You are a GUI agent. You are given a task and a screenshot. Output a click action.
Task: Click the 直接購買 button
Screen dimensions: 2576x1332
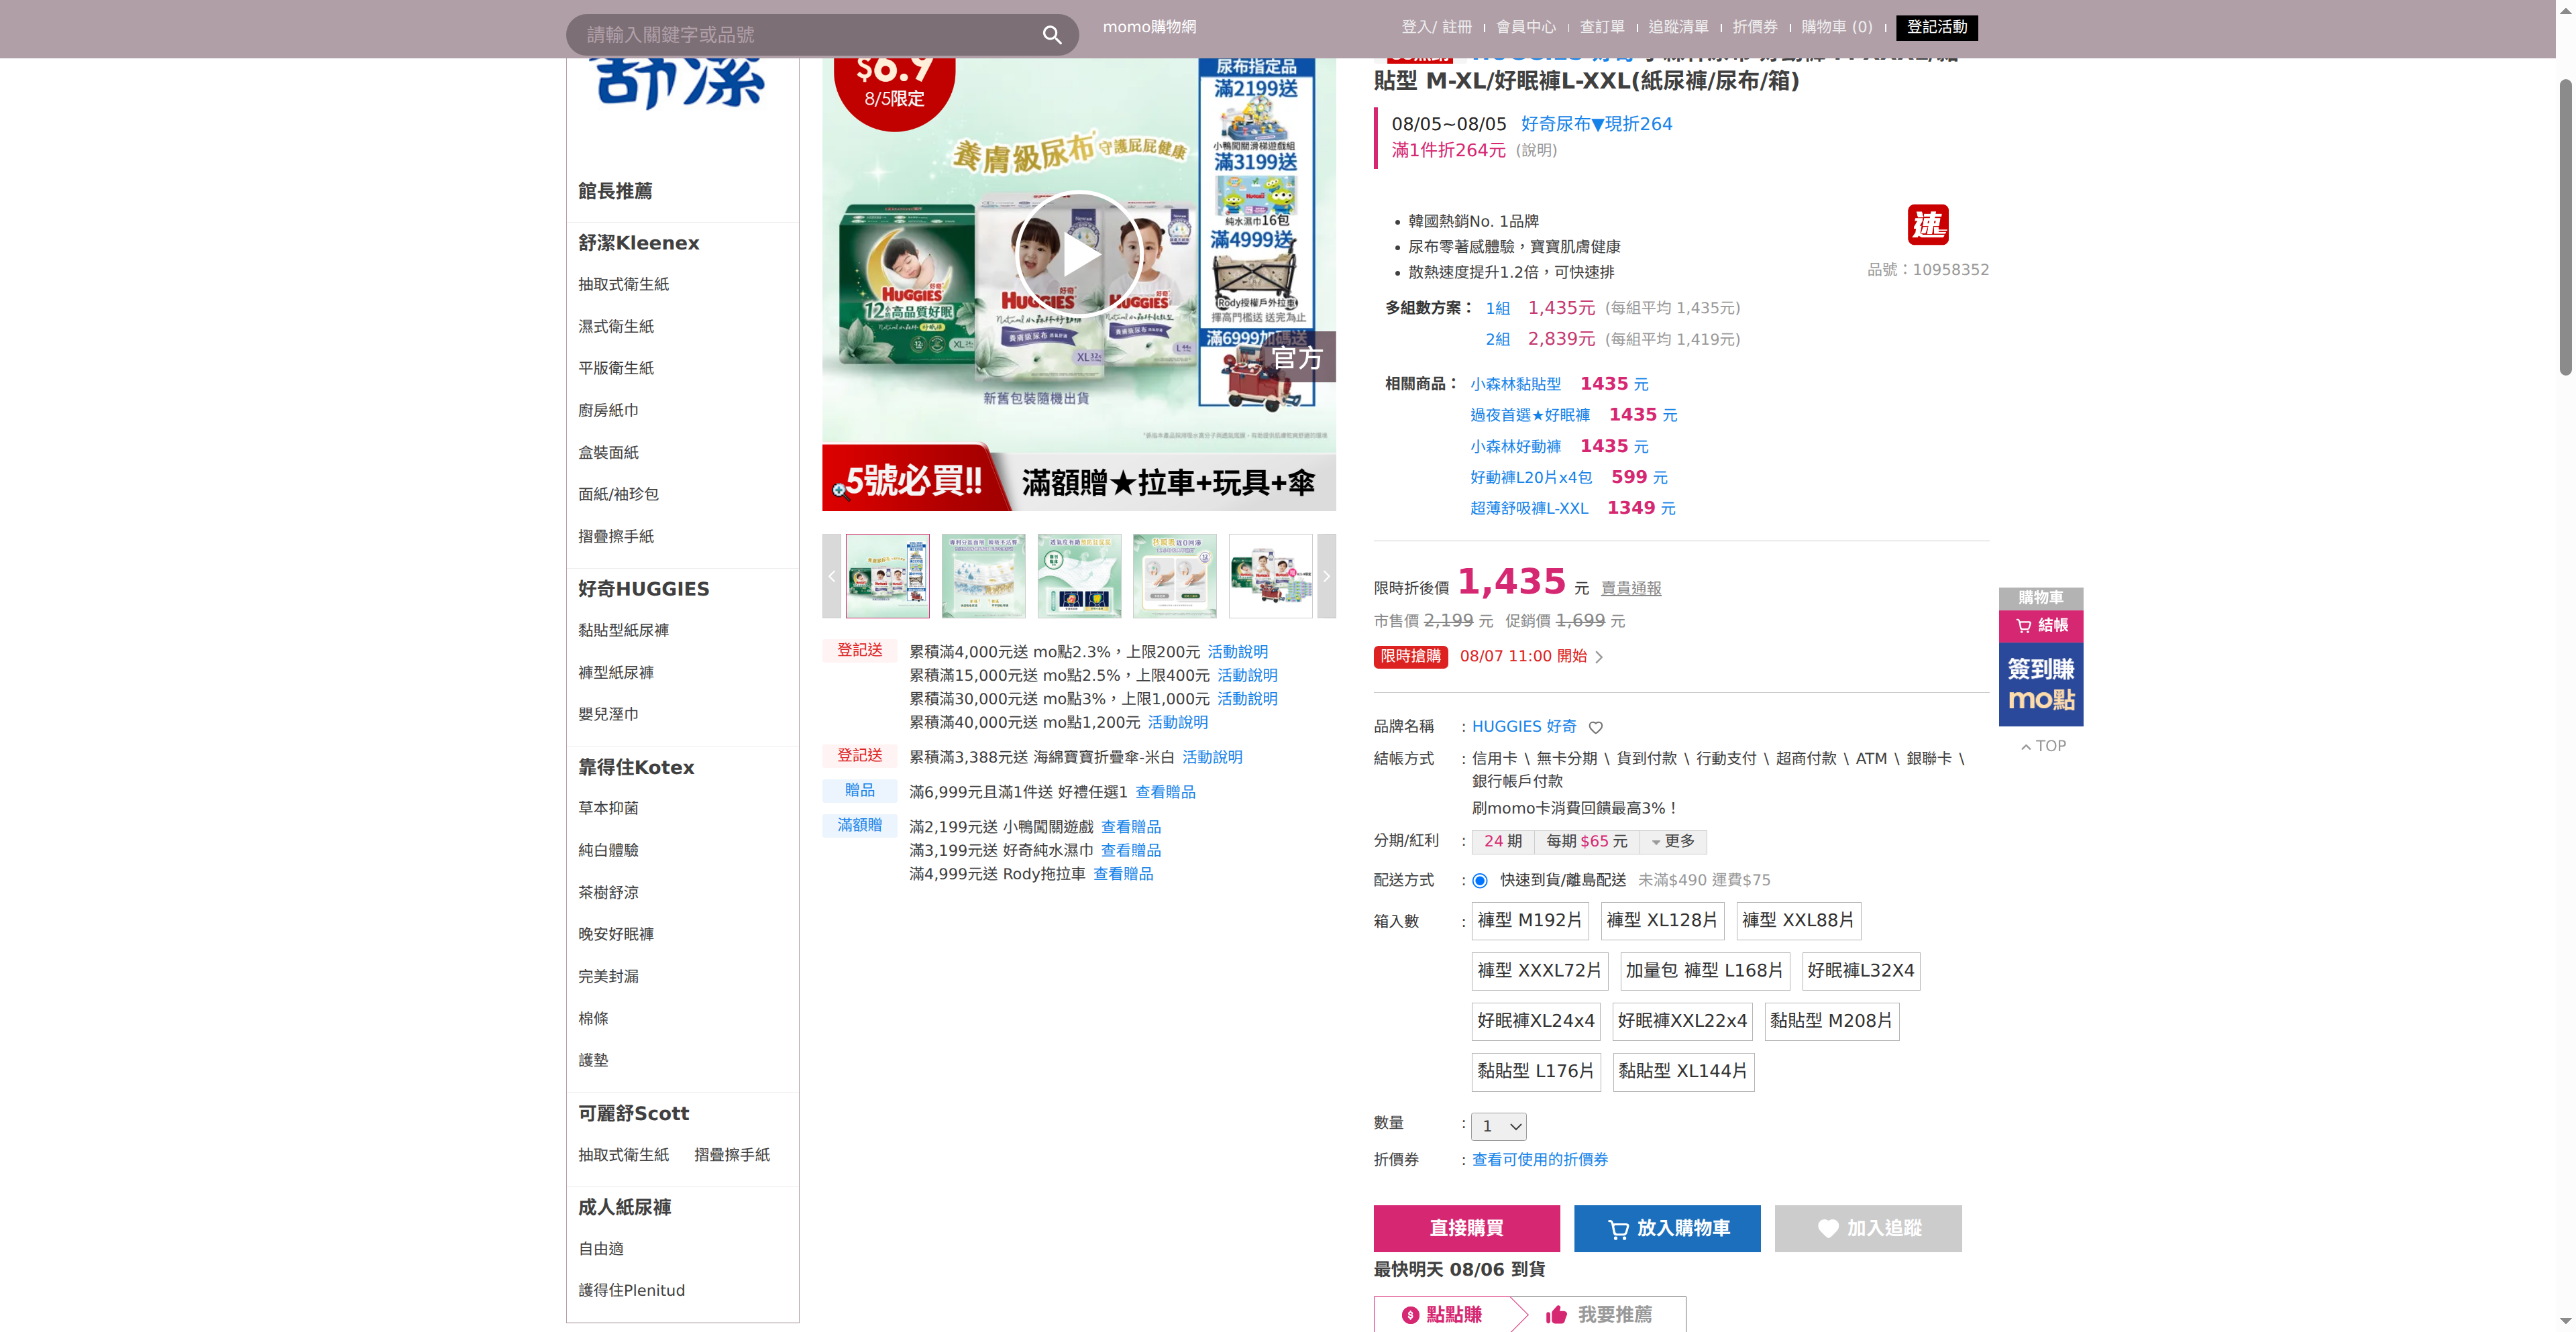coord(1466,1228)
